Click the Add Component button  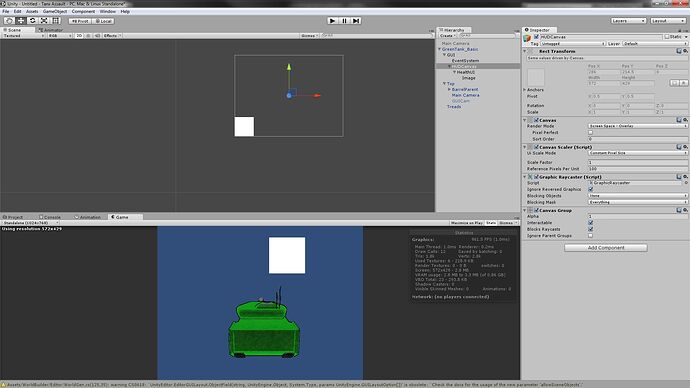(x=606, y=248)
